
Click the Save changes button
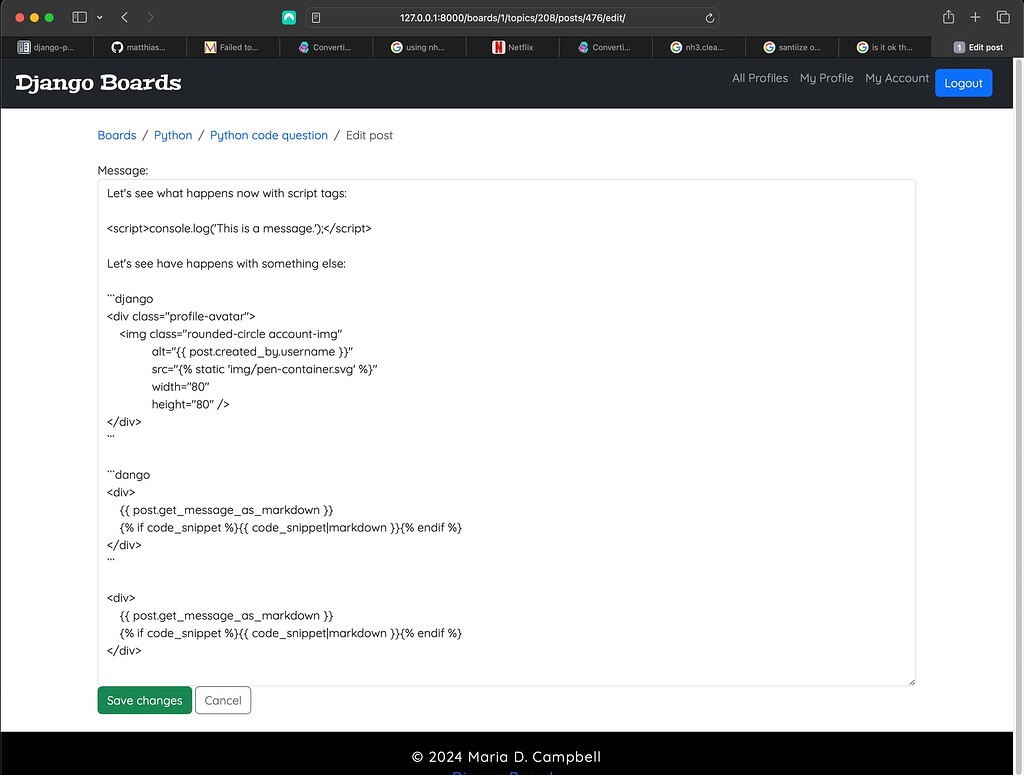(x=144, y=700)
